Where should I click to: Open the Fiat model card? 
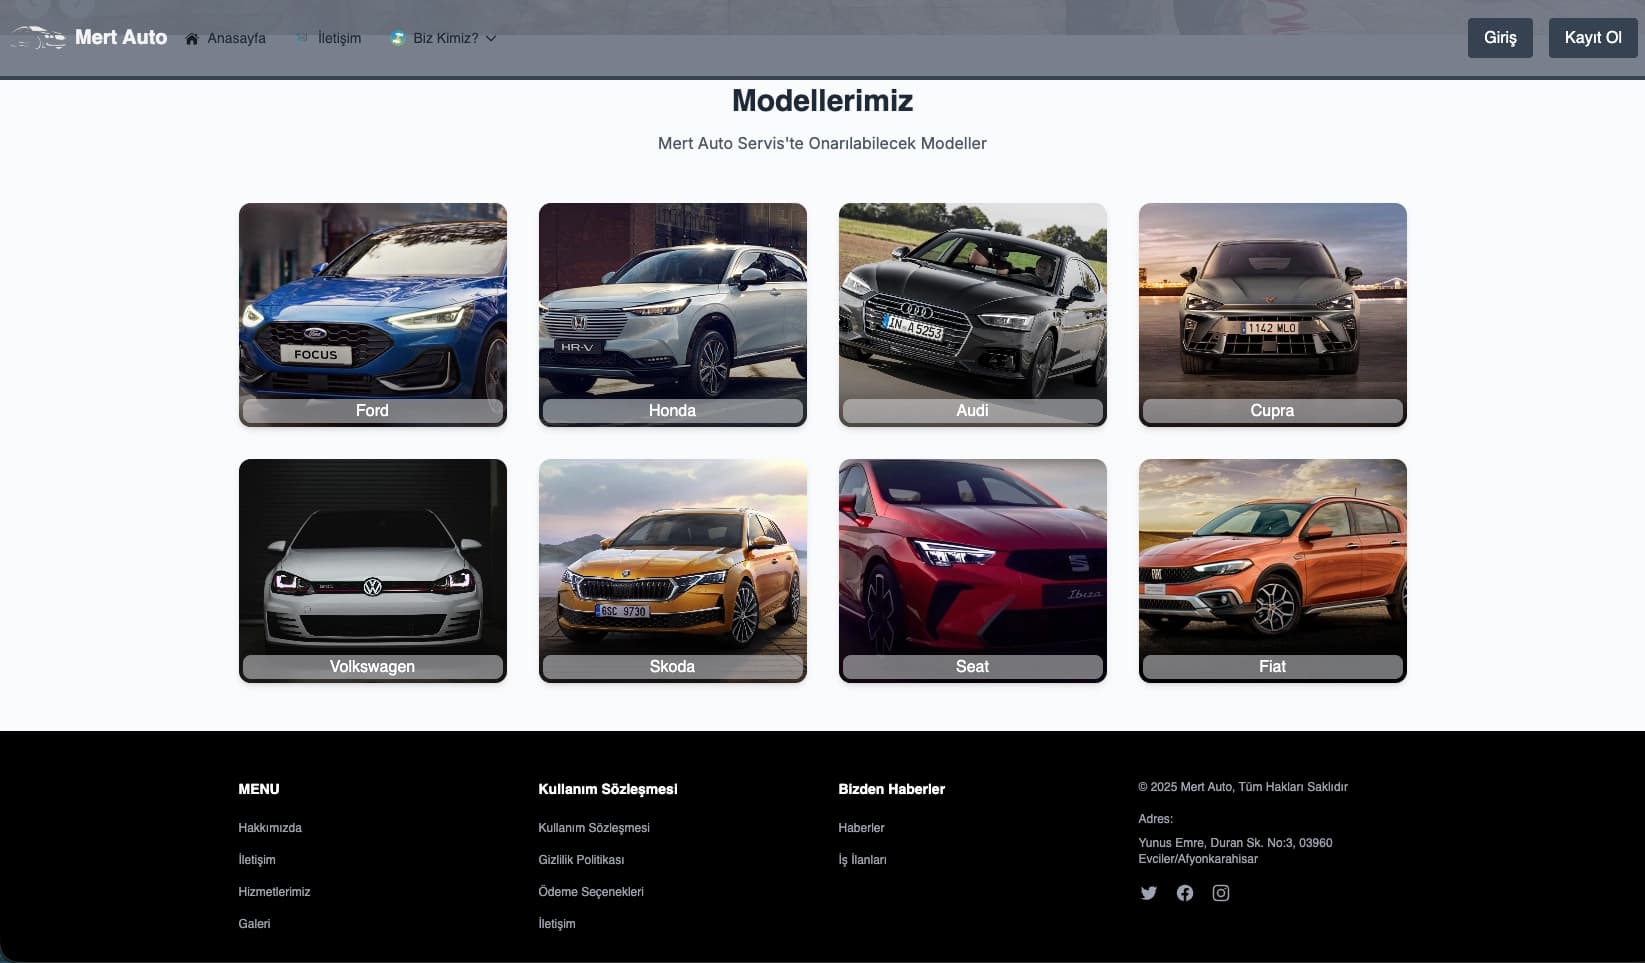tap(1271, 570)
